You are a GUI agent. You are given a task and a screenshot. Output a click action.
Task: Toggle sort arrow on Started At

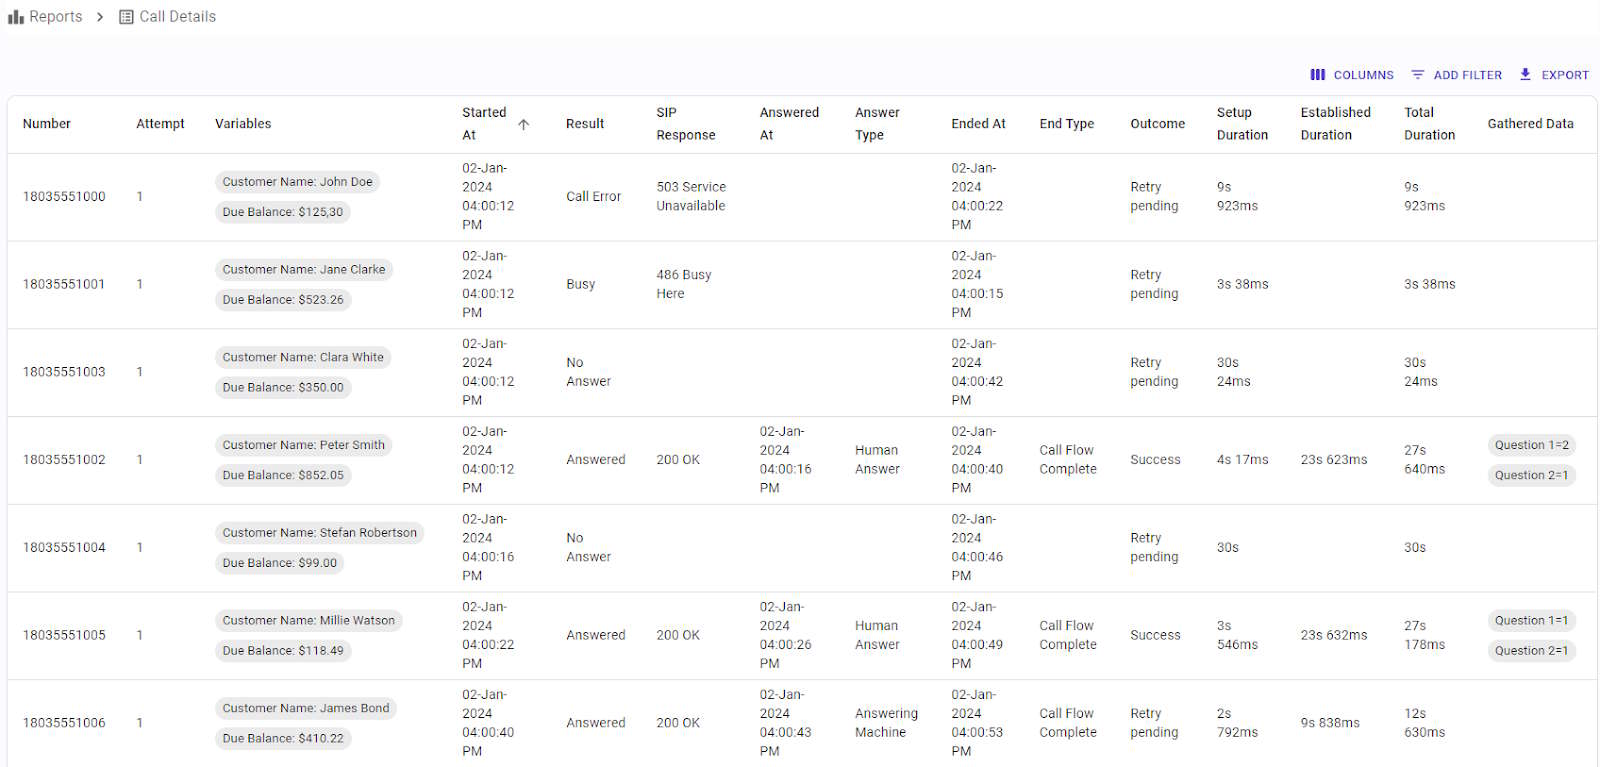pos(523,124)
